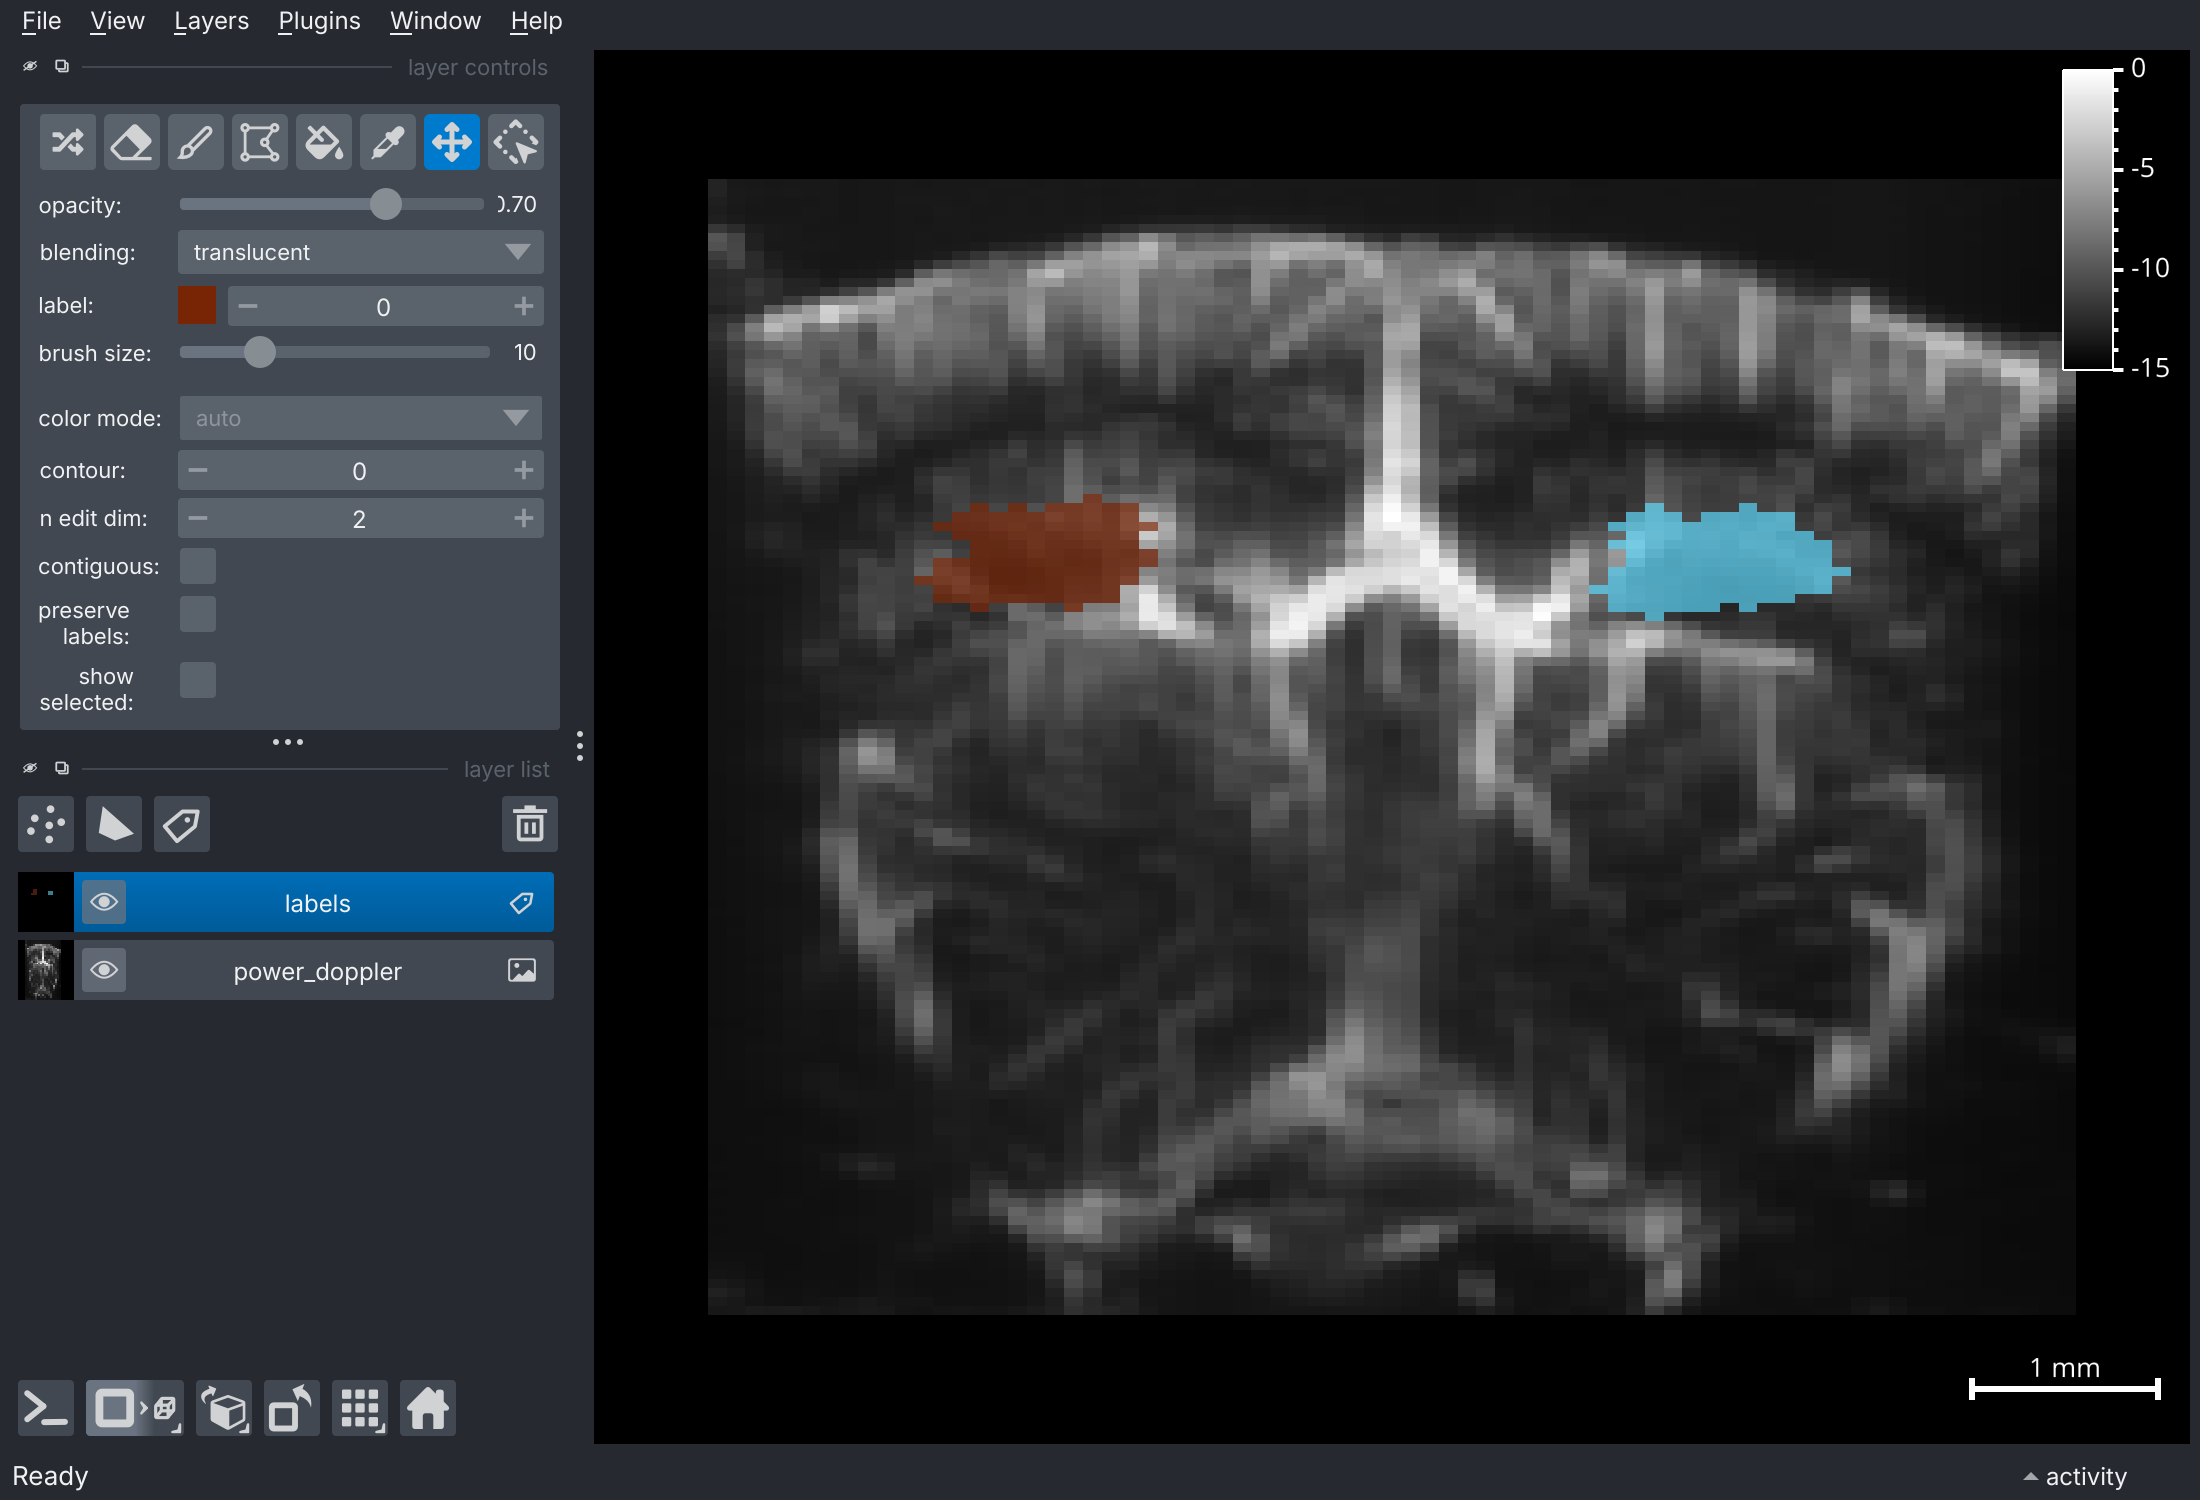Expand the activity panel

pyautogui.click(x=2074, y=1476)
